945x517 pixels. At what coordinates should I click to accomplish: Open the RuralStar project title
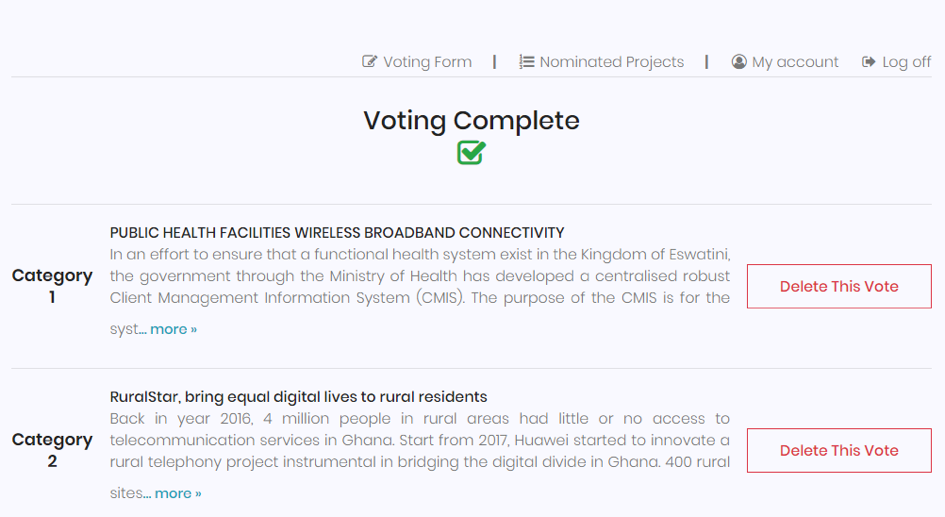298,397
